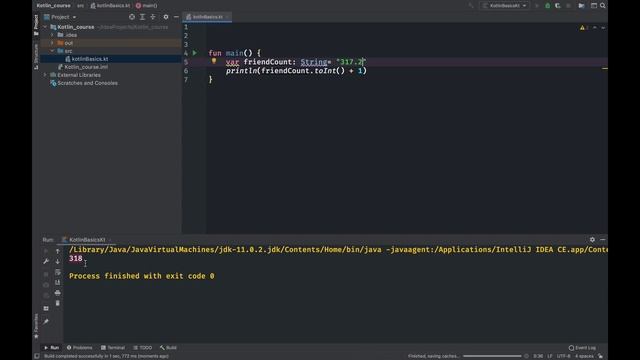The height and width of the screenshot is (360, 640).
Task: Expand External Libraries node
Action: (x=45, y=75)
